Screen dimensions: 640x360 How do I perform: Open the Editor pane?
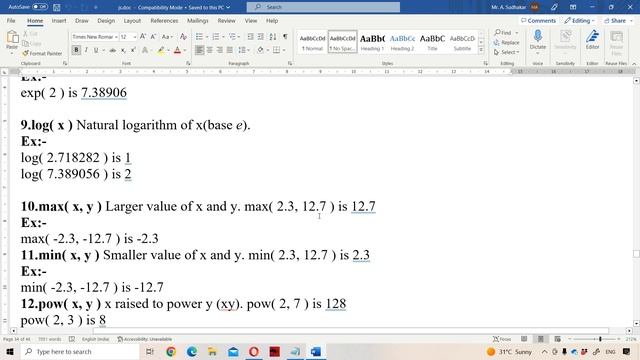(592, 40)
